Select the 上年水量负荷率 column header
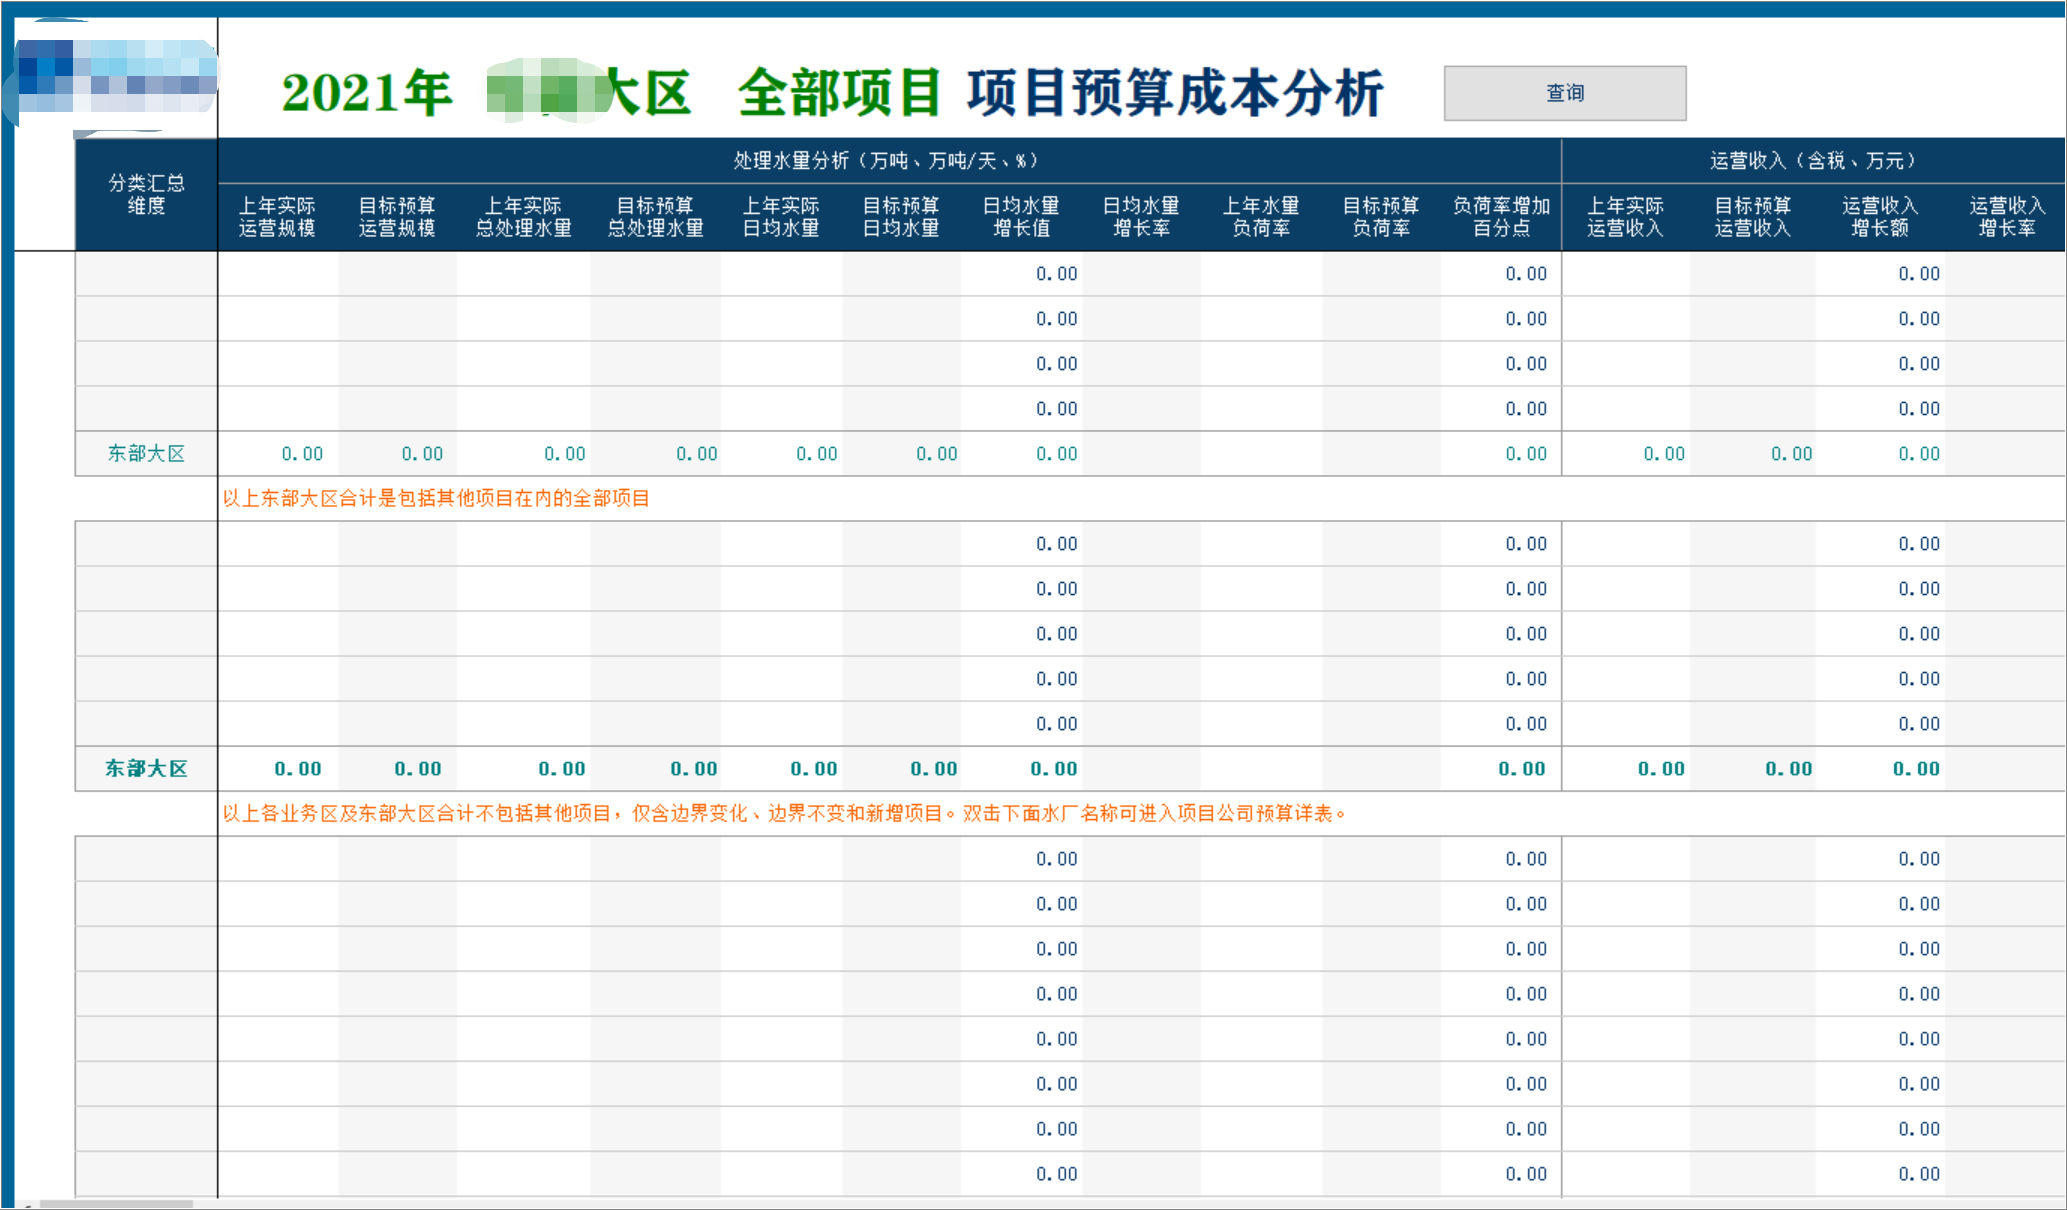 1261,217
